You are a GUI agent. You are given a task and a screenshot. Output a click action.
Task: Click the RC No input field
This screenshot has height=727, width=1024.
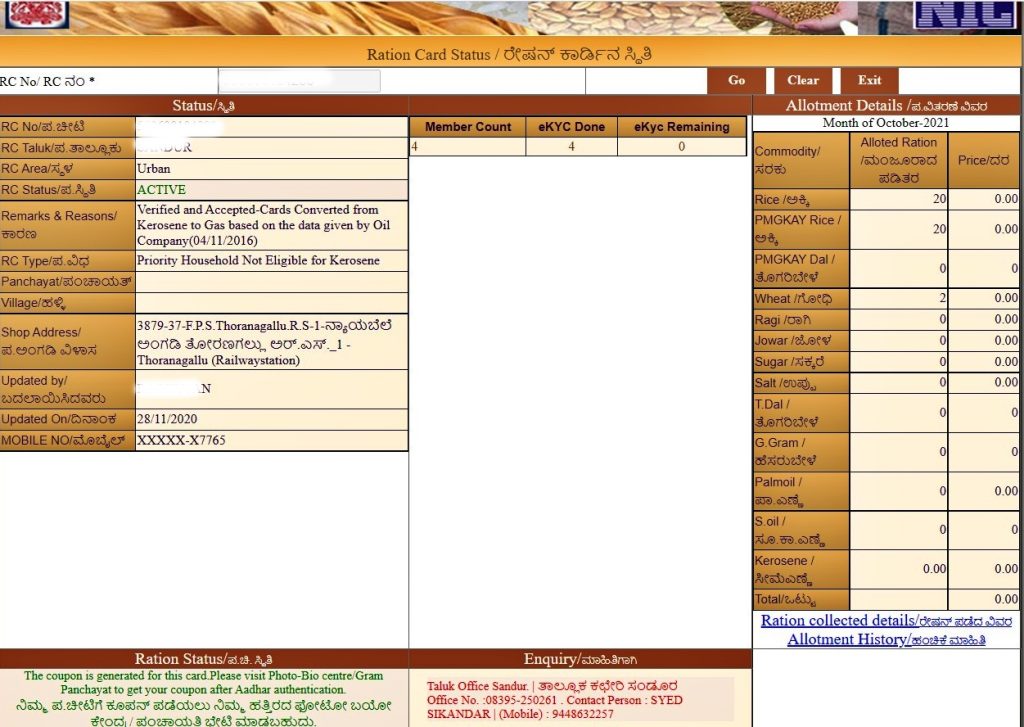click(x=300, y=80)
